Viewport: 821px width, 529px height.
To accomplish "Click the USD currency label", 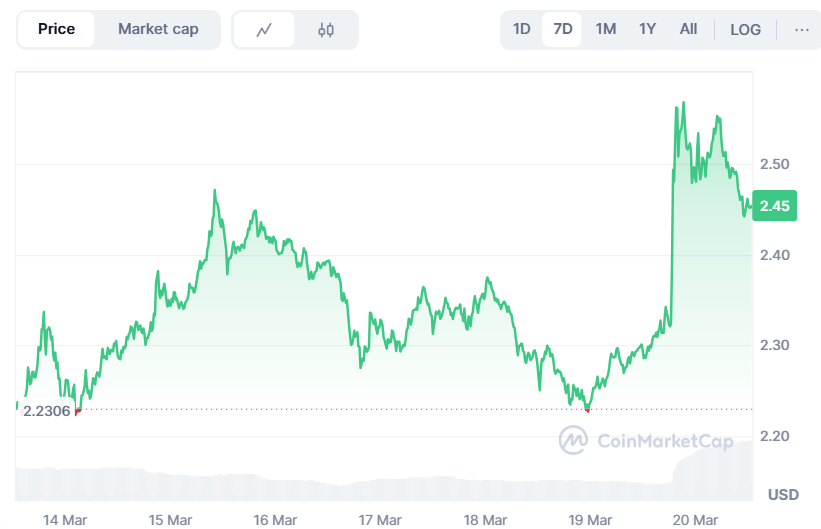I will tap(782, 495).
